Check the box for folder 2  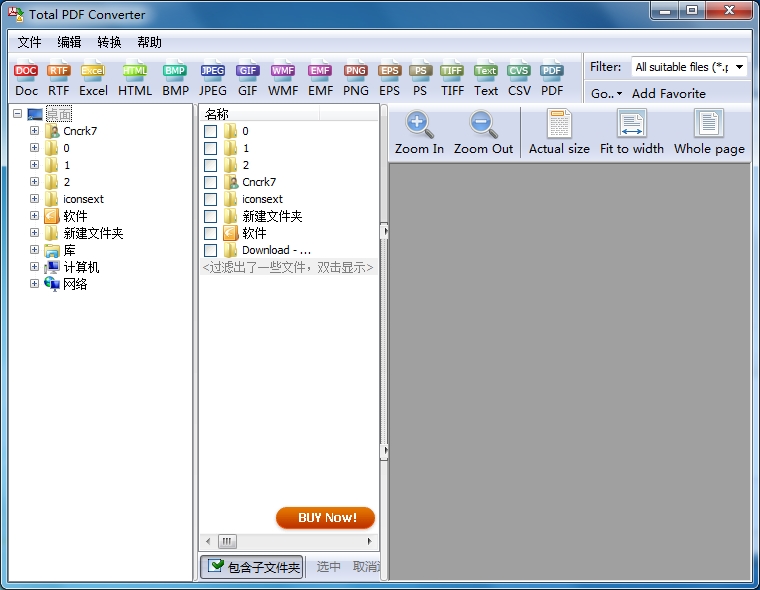pos(210,165)
